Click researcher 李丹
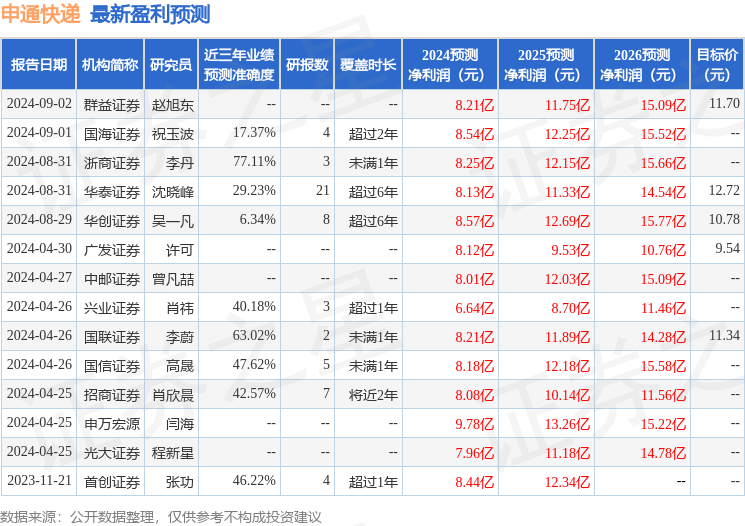The image size is (745, 526). pyautogui.click(x=180, y=163)
